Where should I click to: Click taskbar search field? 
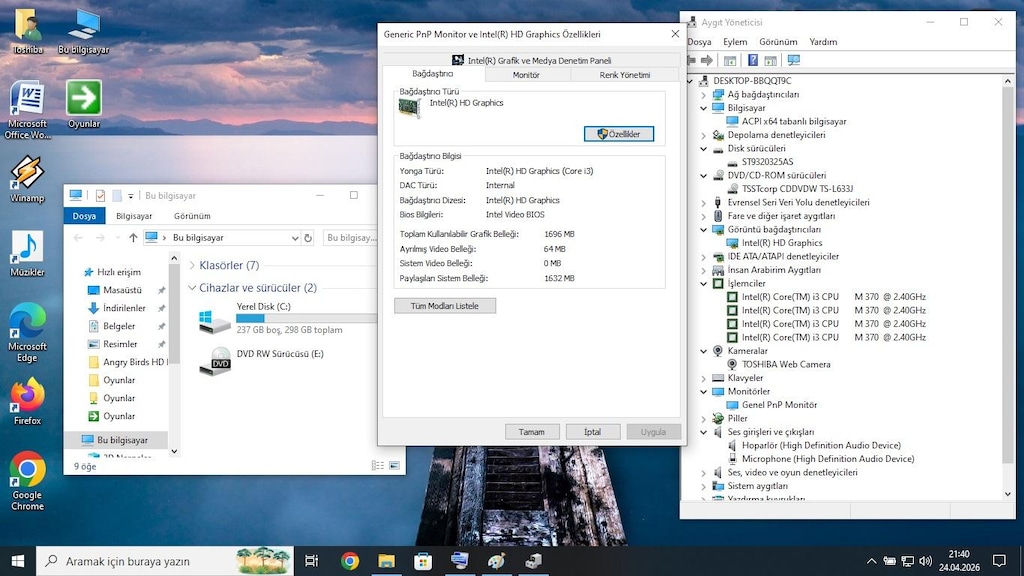(165, 561)
